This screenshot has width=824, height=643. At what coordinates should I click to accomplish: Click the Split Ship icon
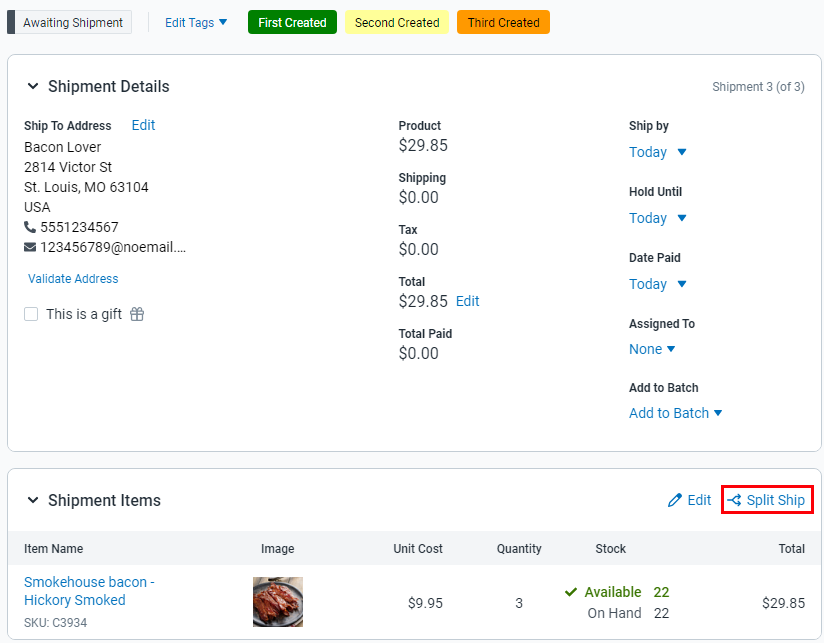click(735, 500)
